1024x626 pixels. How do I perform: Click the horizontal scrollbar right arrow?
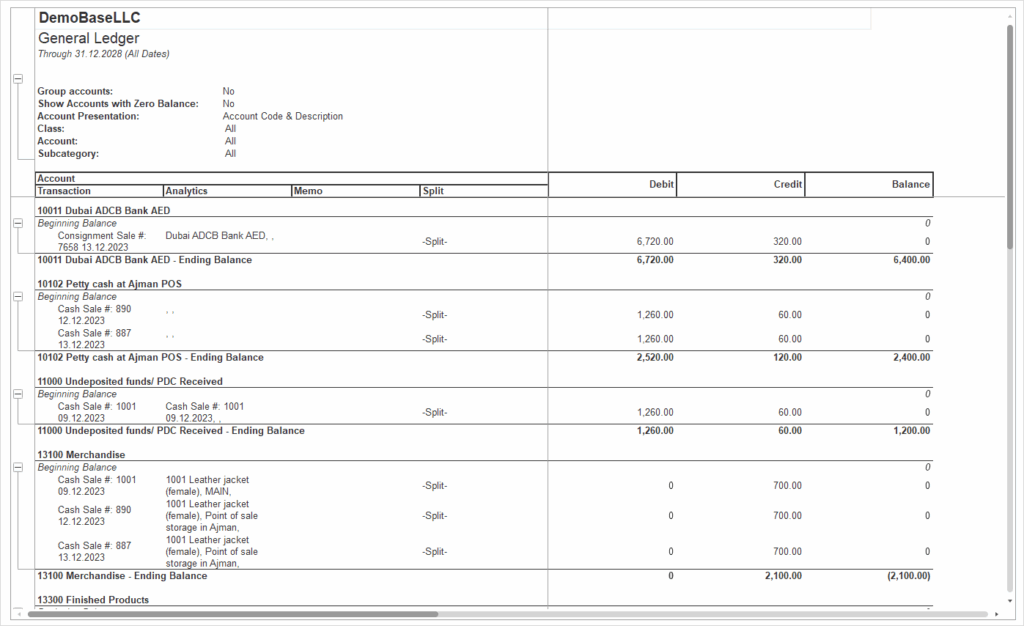tap(996, 614)
